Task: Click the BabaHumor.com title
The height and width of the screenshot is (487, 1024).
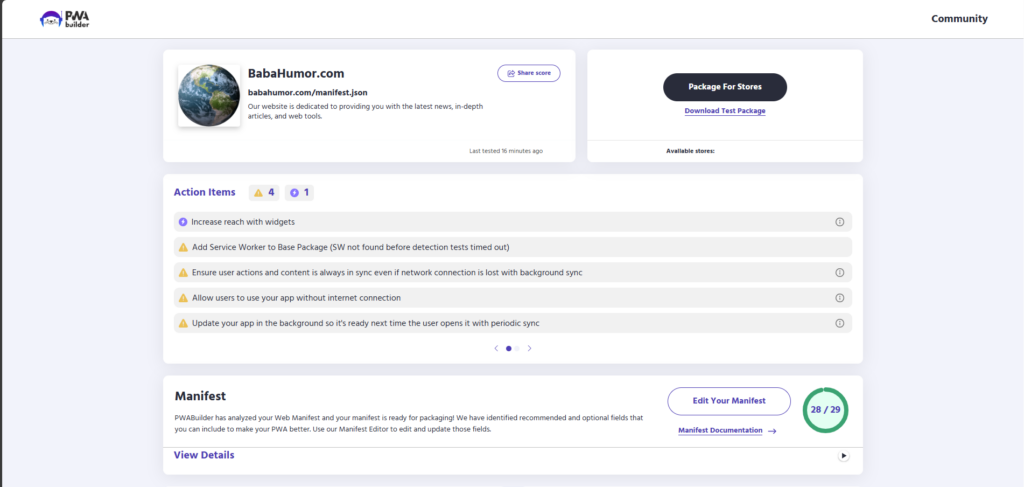Action: 296,74
